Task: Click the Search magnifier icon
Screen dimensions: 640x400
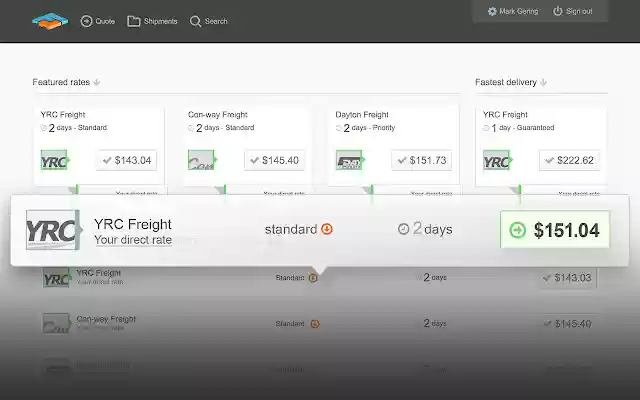Action: (196, 21)
